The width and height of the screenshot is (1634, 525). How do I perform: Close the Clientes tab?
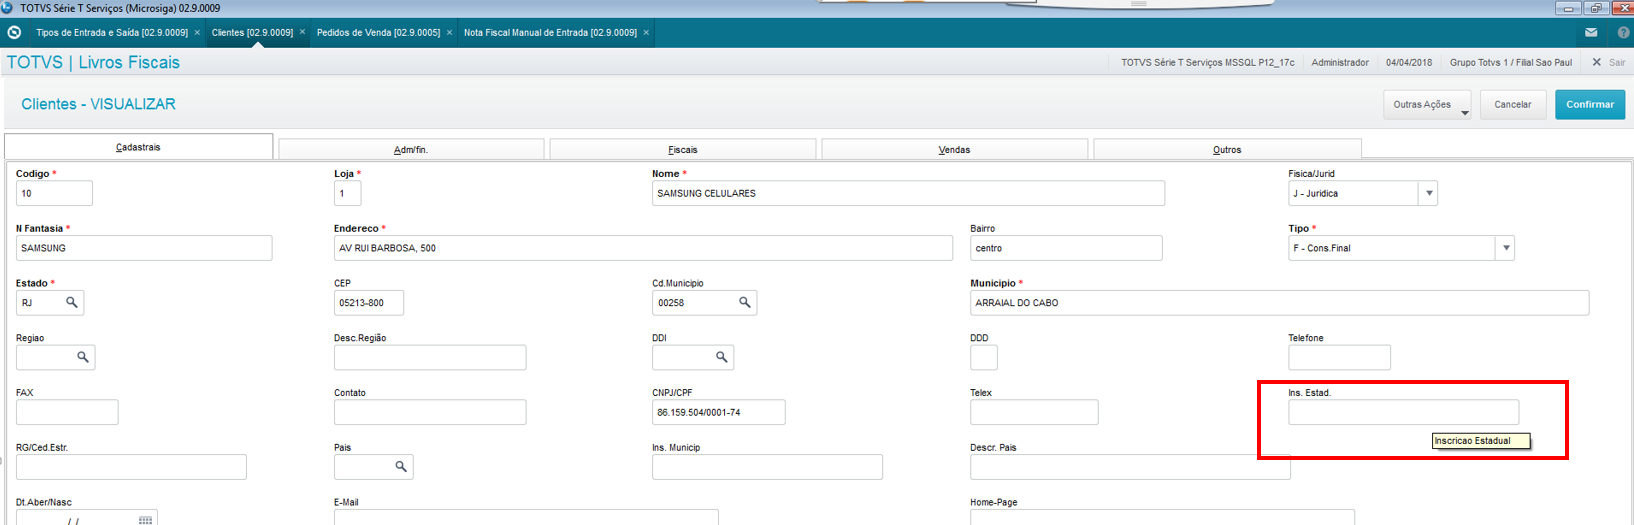pos(302,33)
